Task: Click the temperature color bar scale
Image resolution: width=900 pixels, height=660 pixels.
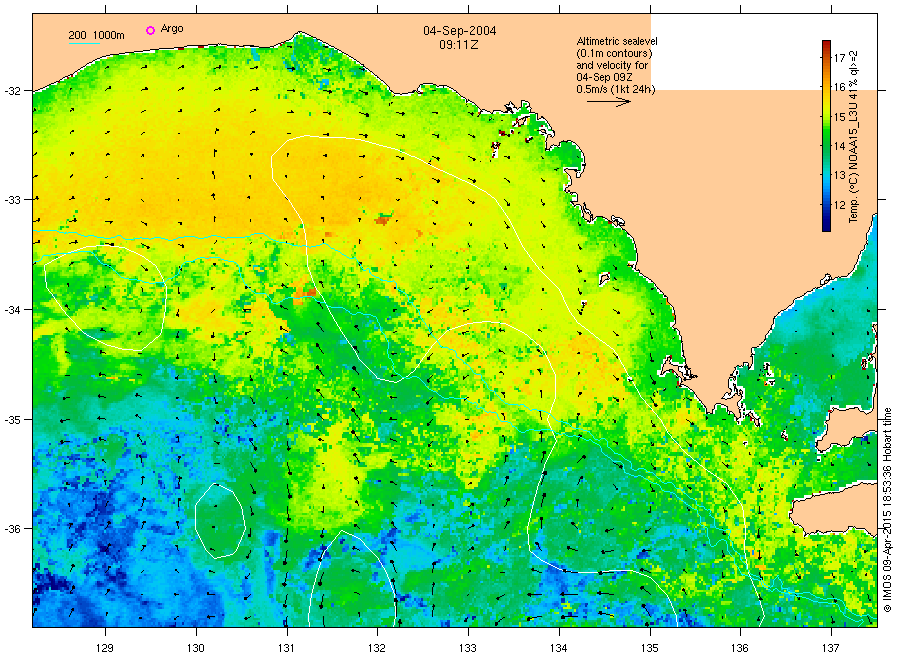Action: click(x=826, y=136)
